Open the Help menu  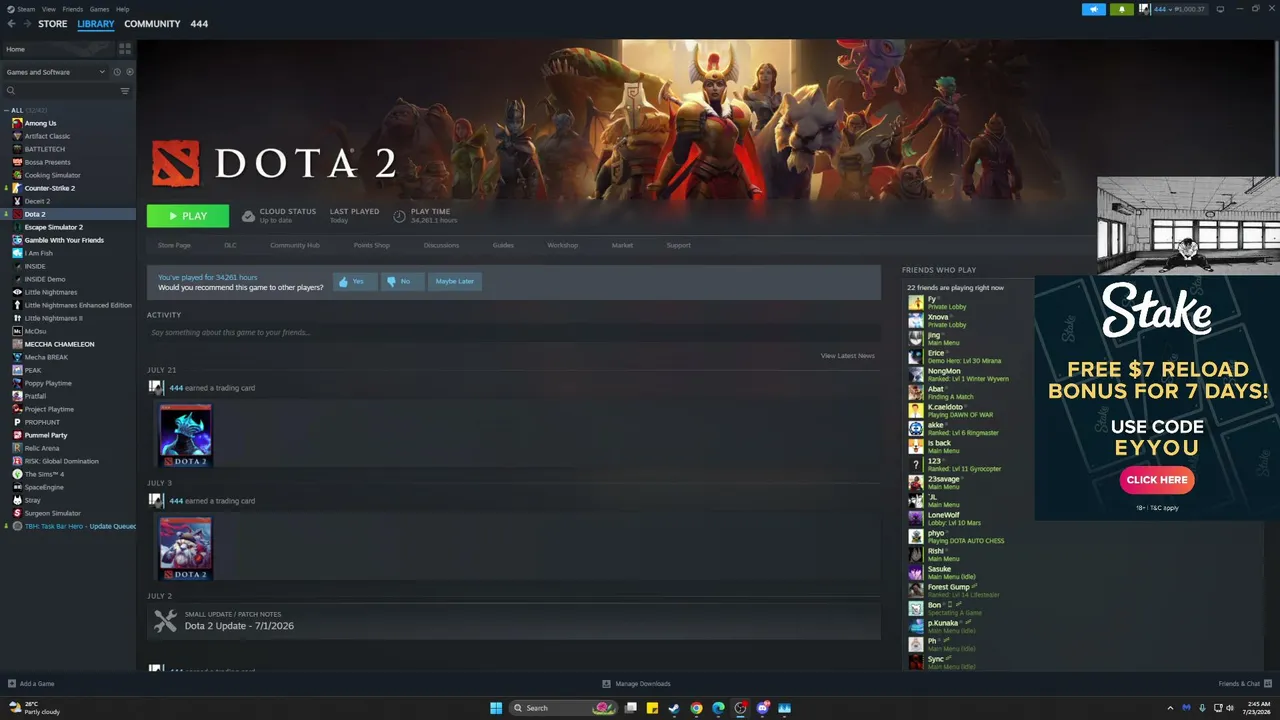tap(122, 9)
